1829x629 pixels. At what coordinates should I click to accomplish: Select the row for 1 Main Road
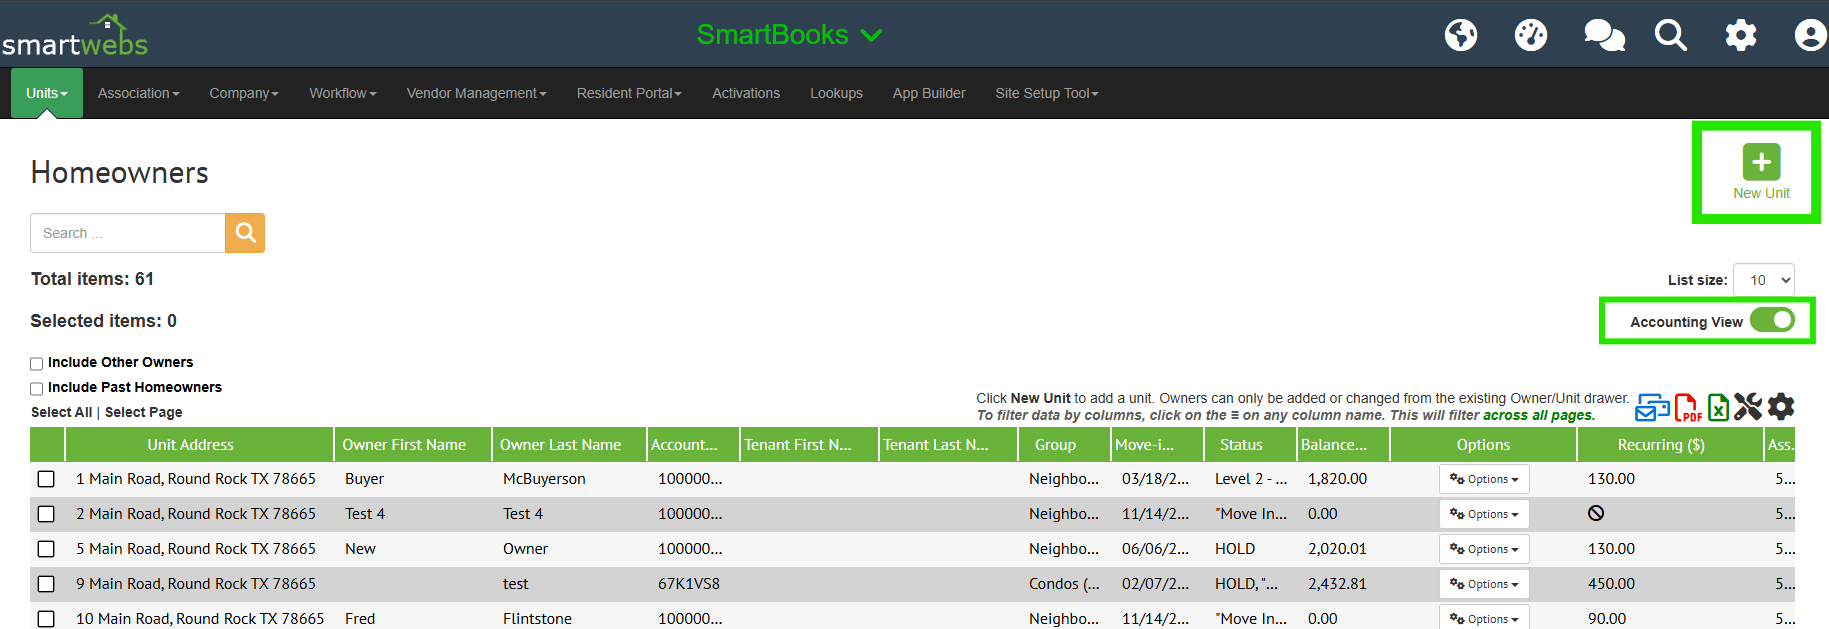pos(46,479)
